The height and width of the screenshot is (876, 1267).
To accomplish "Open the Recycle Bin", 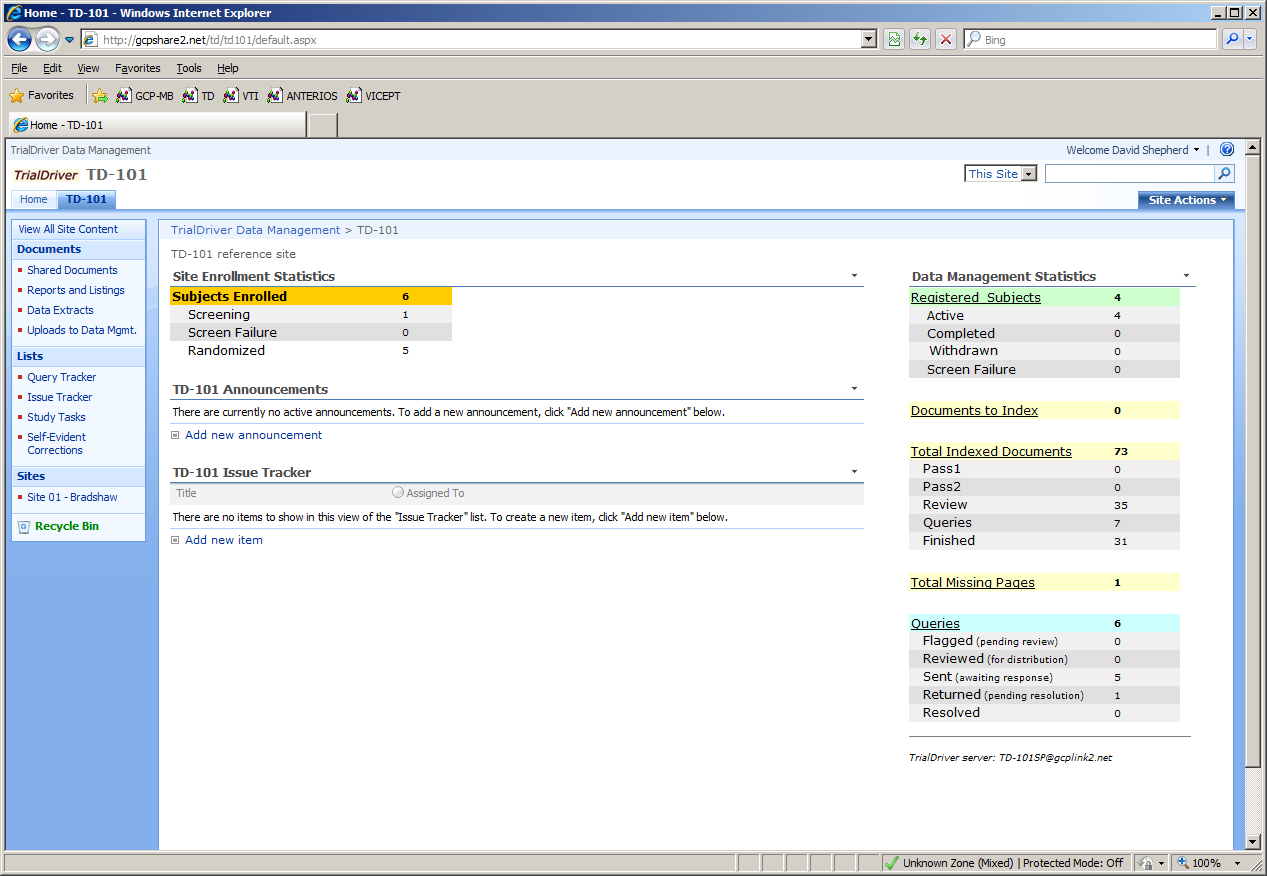I will point(66,526).
